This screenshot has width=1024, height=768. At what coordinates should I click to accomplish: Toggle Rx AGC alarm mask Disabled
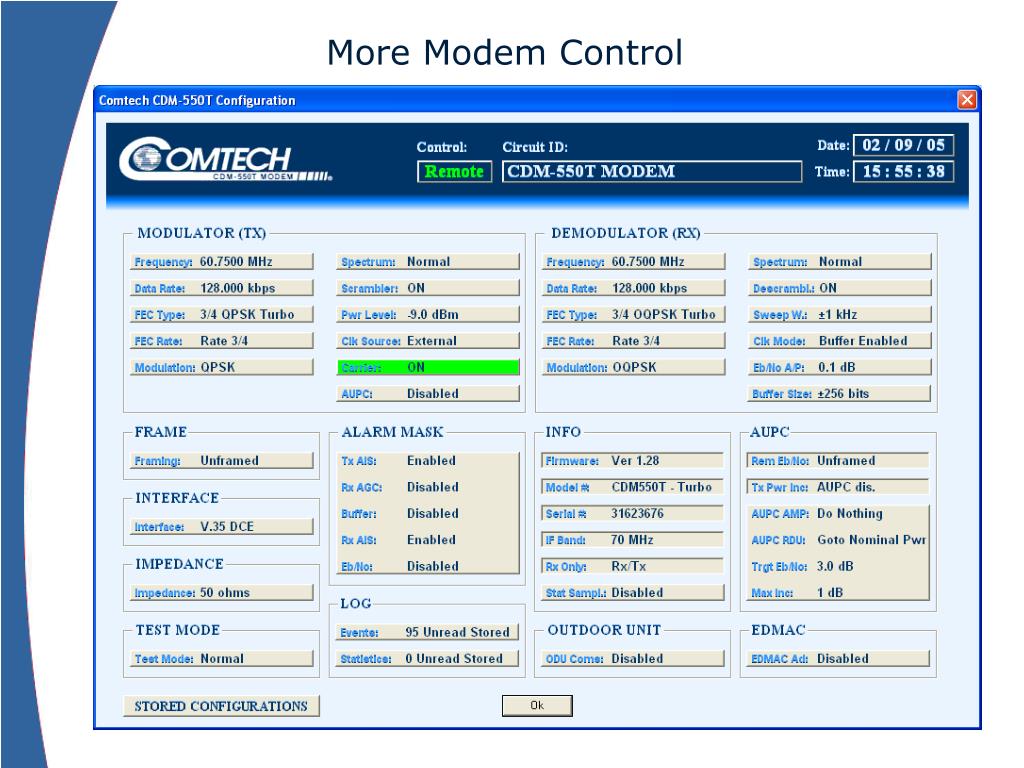[x=428, y=487]
